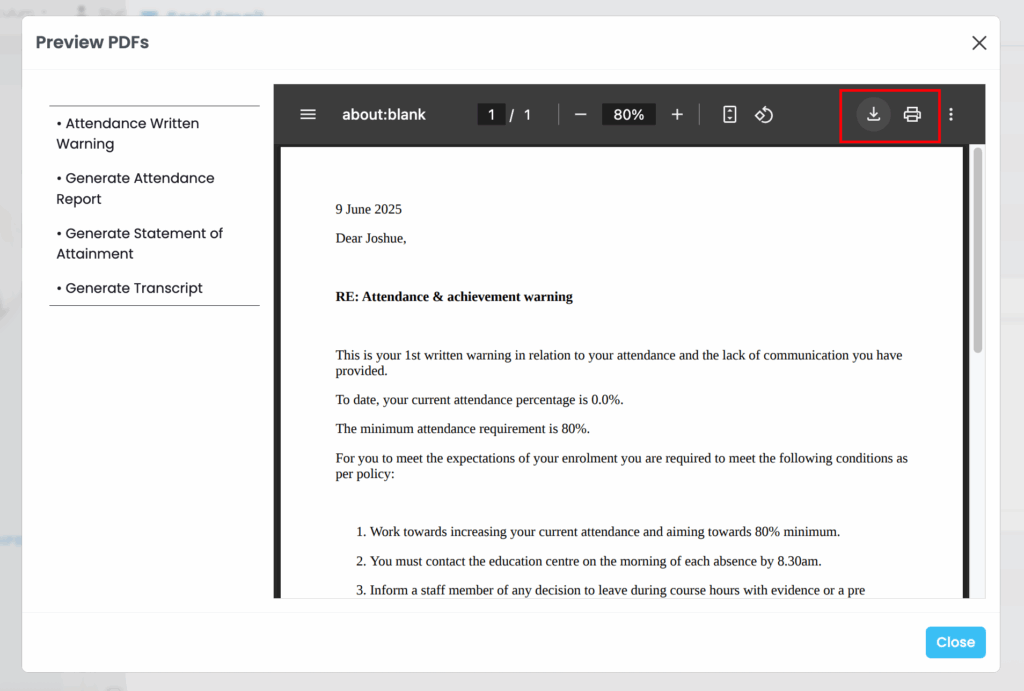This screenshot has width=1024, height=691.
Task: Click list item 2 about contacting education centre
Action: click(x=588, y=561)
